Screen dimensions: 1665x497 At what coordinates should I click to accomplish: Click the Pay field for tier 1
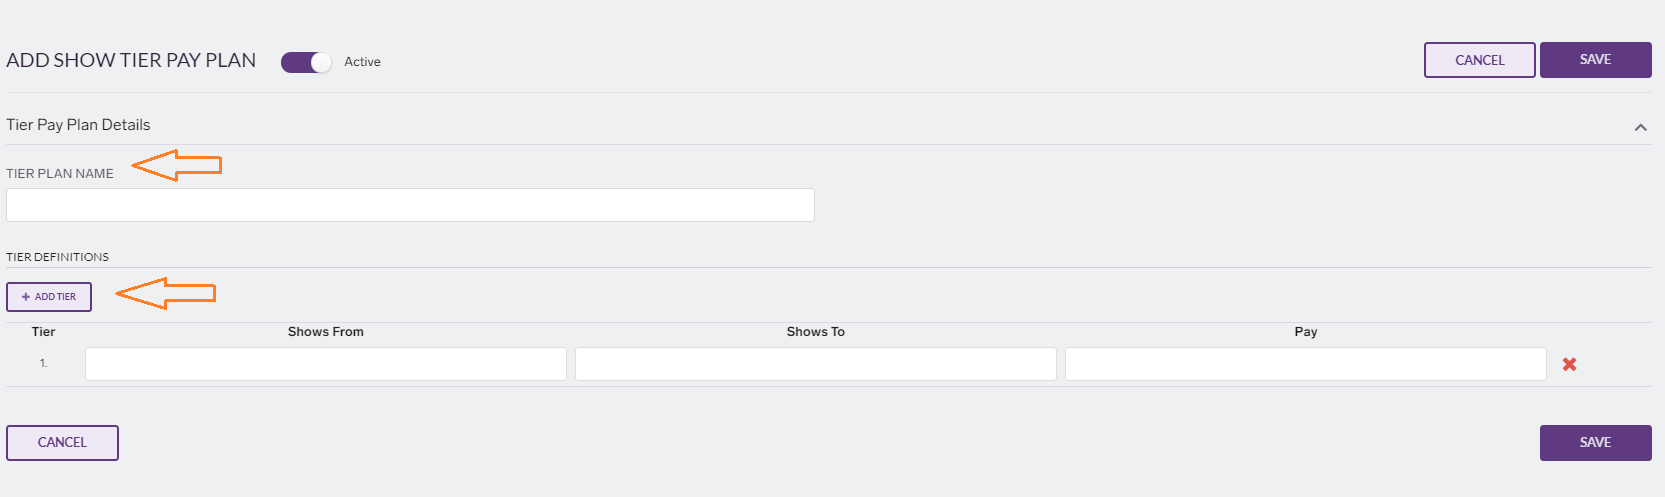(x=1306, y=364)
